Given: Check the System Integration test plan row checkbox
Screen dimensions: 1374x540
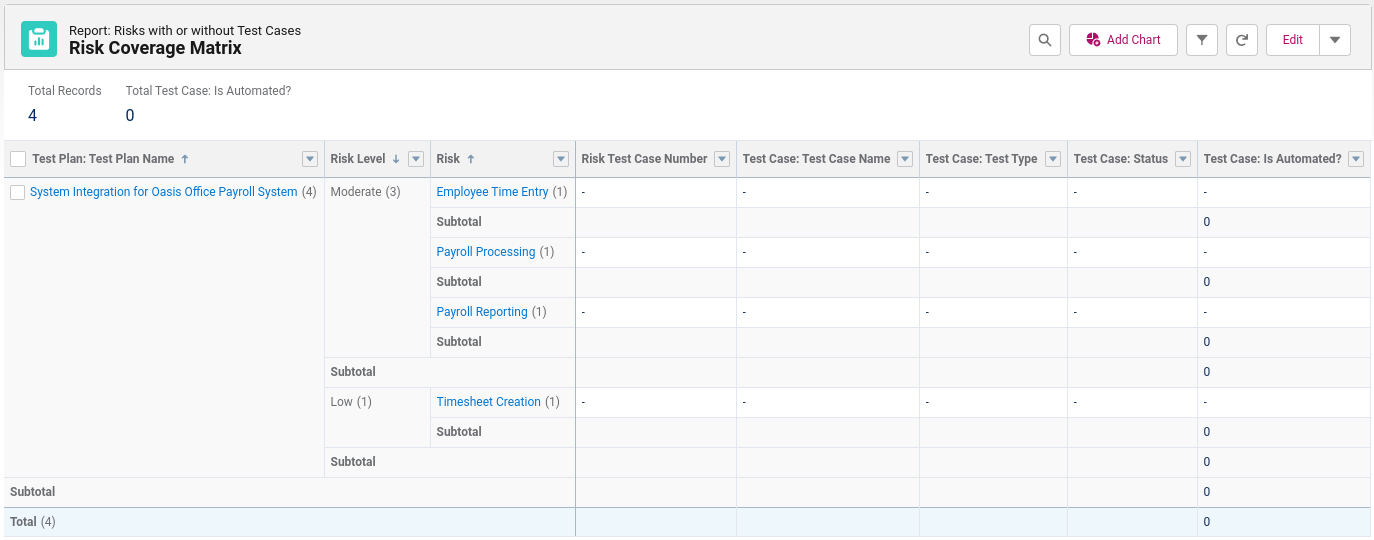Looking at the screenshot, I should [17, 193].
